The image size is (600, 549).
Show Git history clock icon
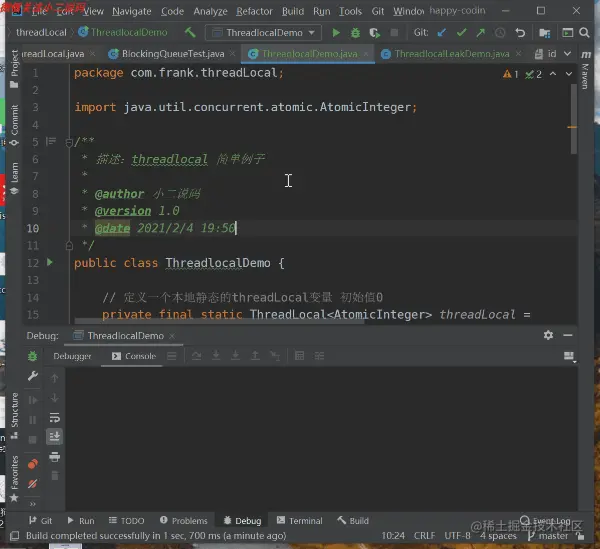(500, 33)
